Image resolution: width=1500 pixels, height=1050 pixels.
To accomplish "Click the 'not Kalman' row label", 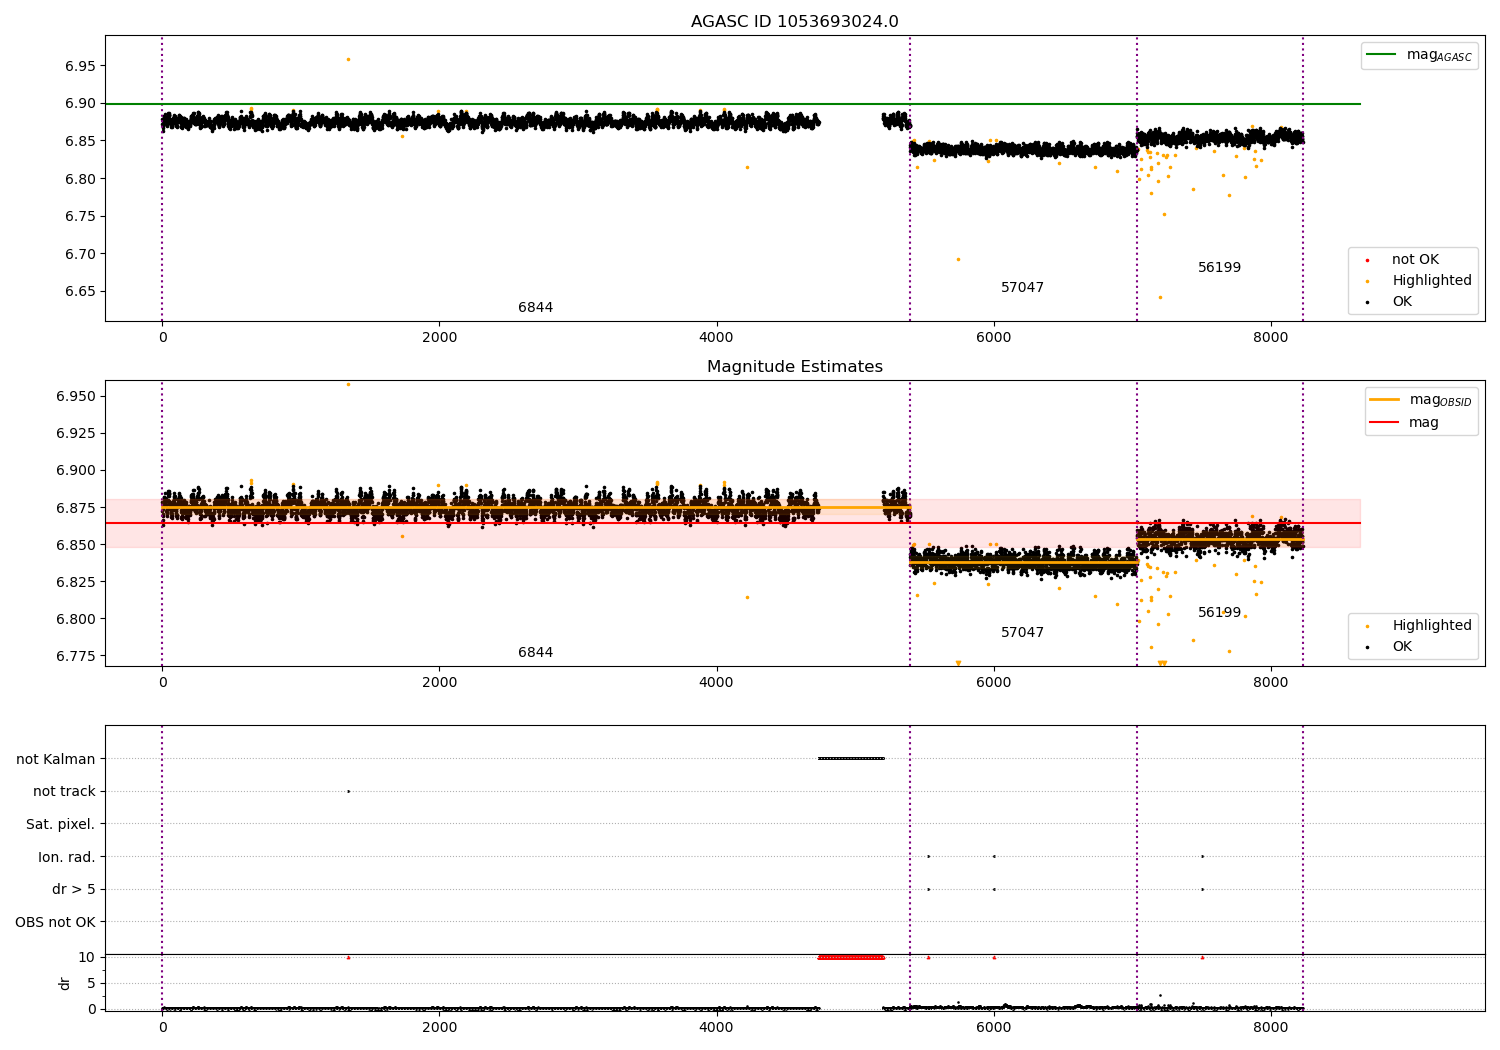I will [x=56, y=759].
